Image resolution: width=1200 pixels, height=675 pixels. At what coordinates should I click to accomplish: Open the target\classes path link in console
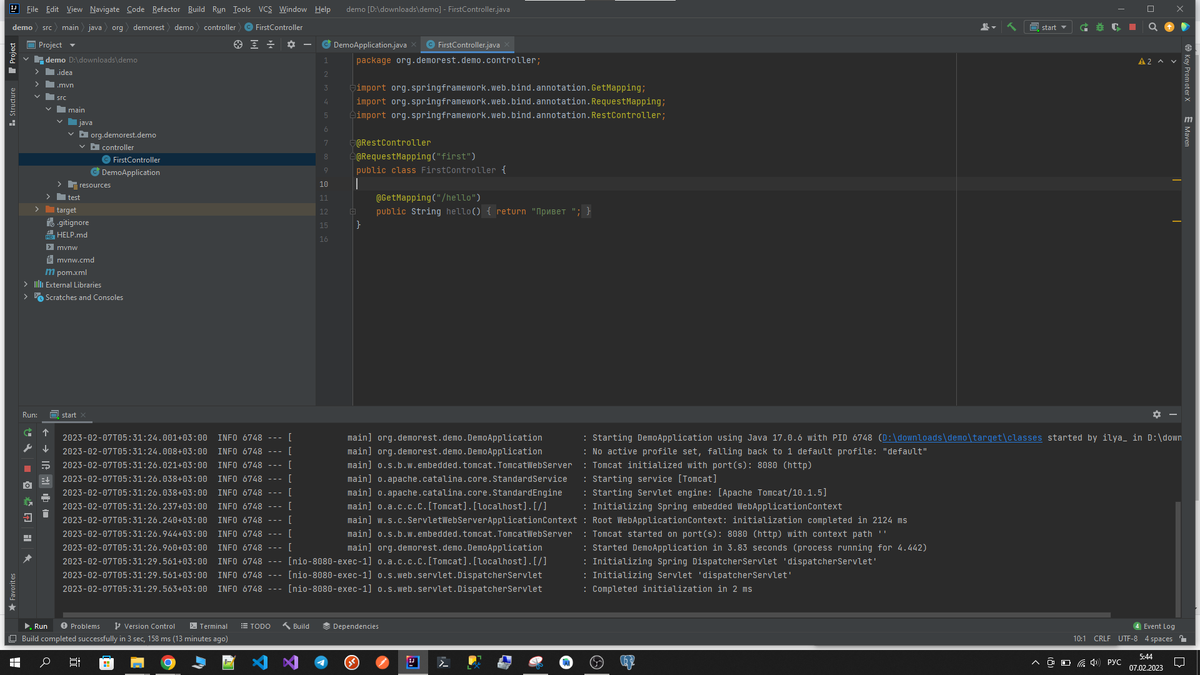pyautogui.click(x=962, y=438)
